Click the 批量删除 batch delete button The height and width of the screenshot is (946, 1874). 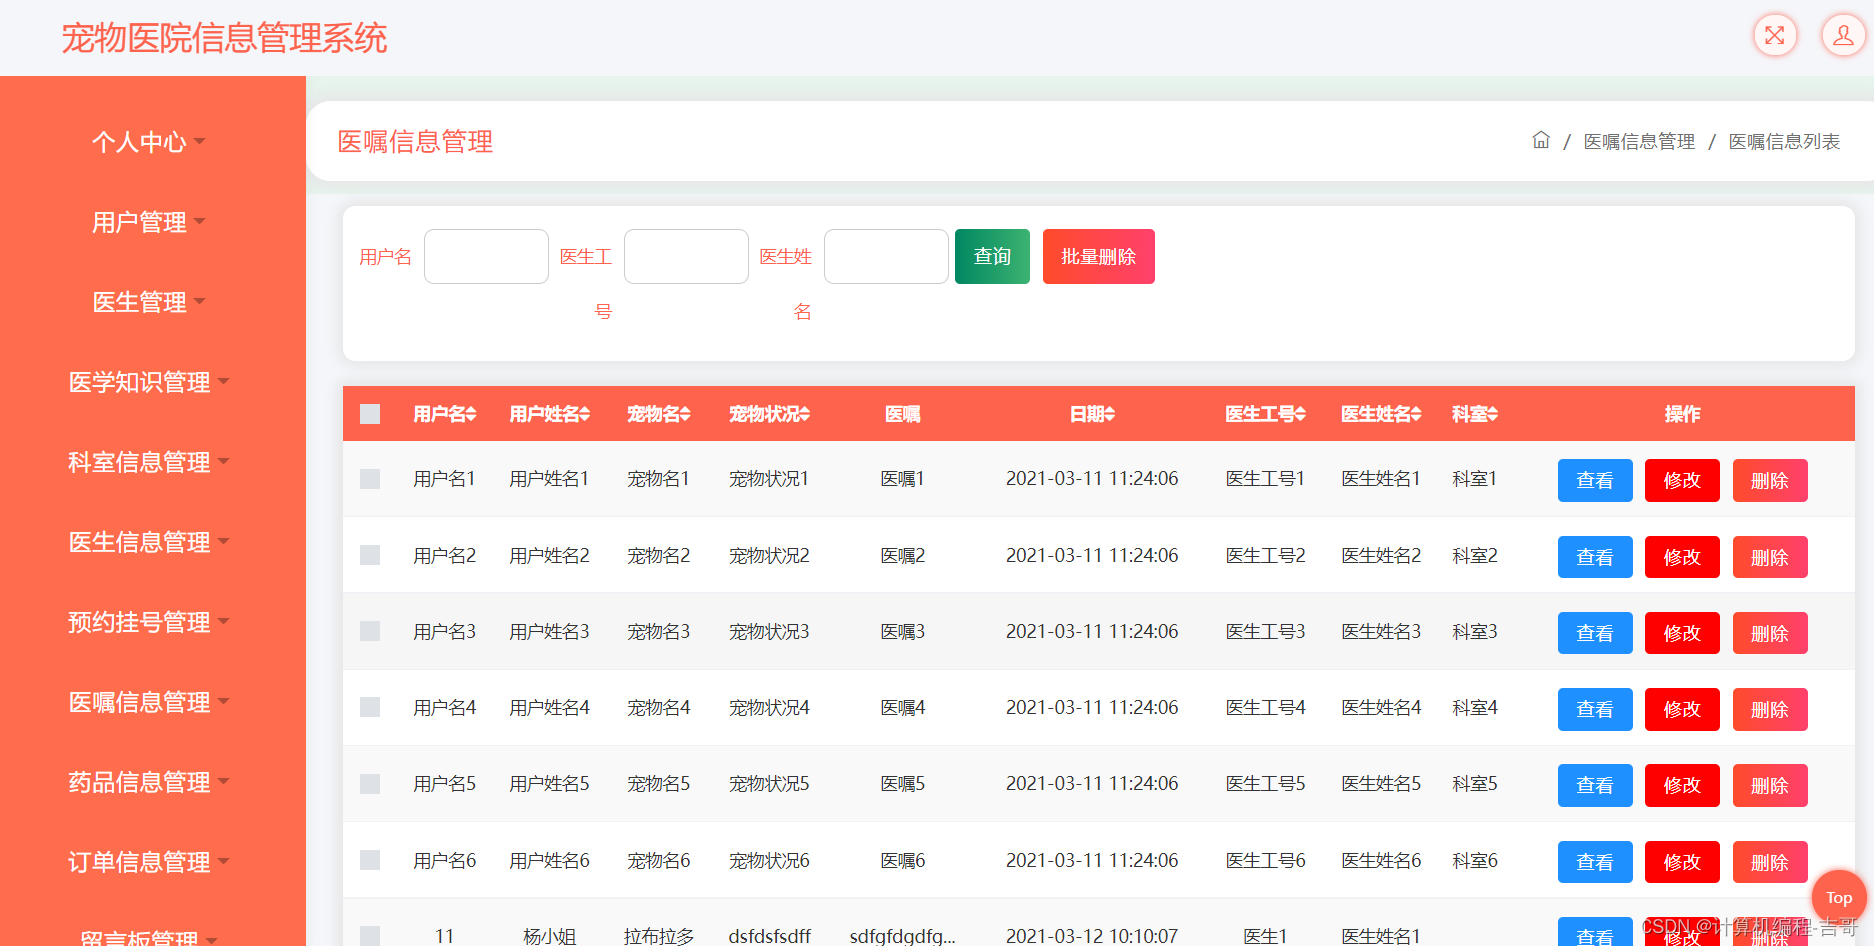1098,256
